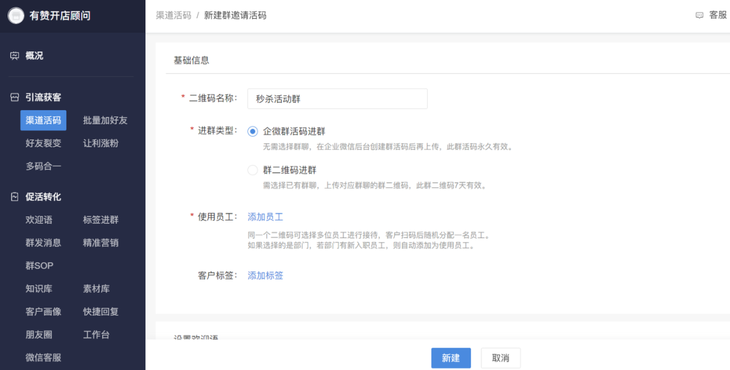Click the 取消 cancel button

click(x=500, y=358)
